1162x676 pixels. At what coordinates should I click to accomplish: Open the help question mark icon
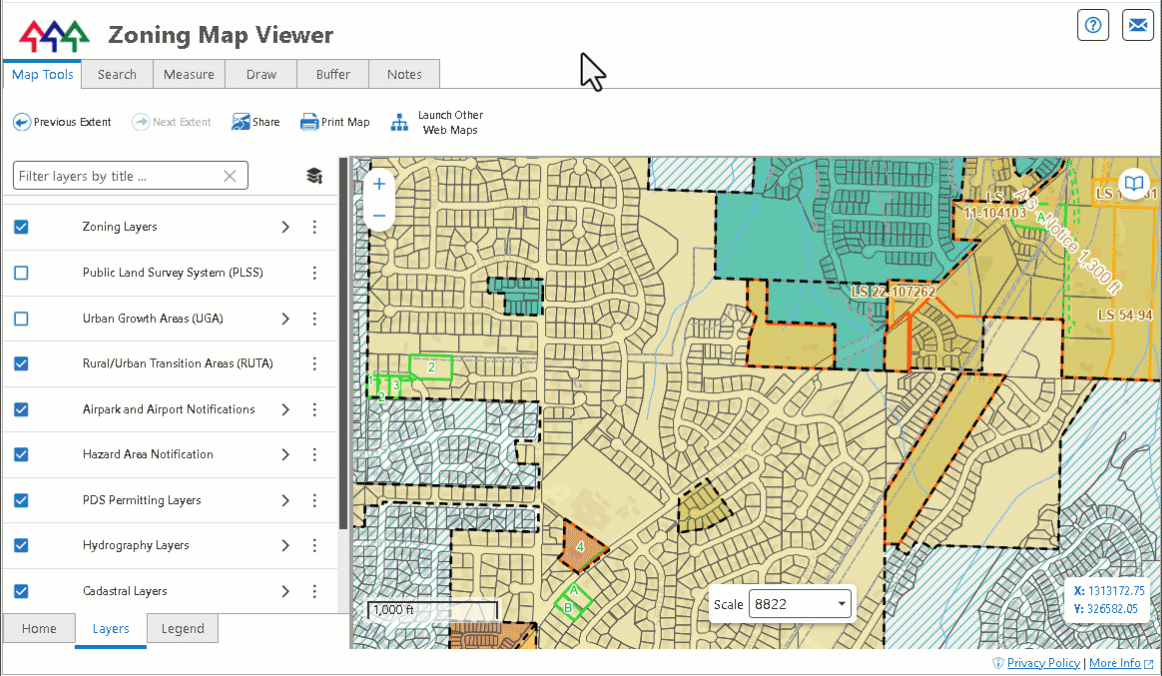point(1093,25)
